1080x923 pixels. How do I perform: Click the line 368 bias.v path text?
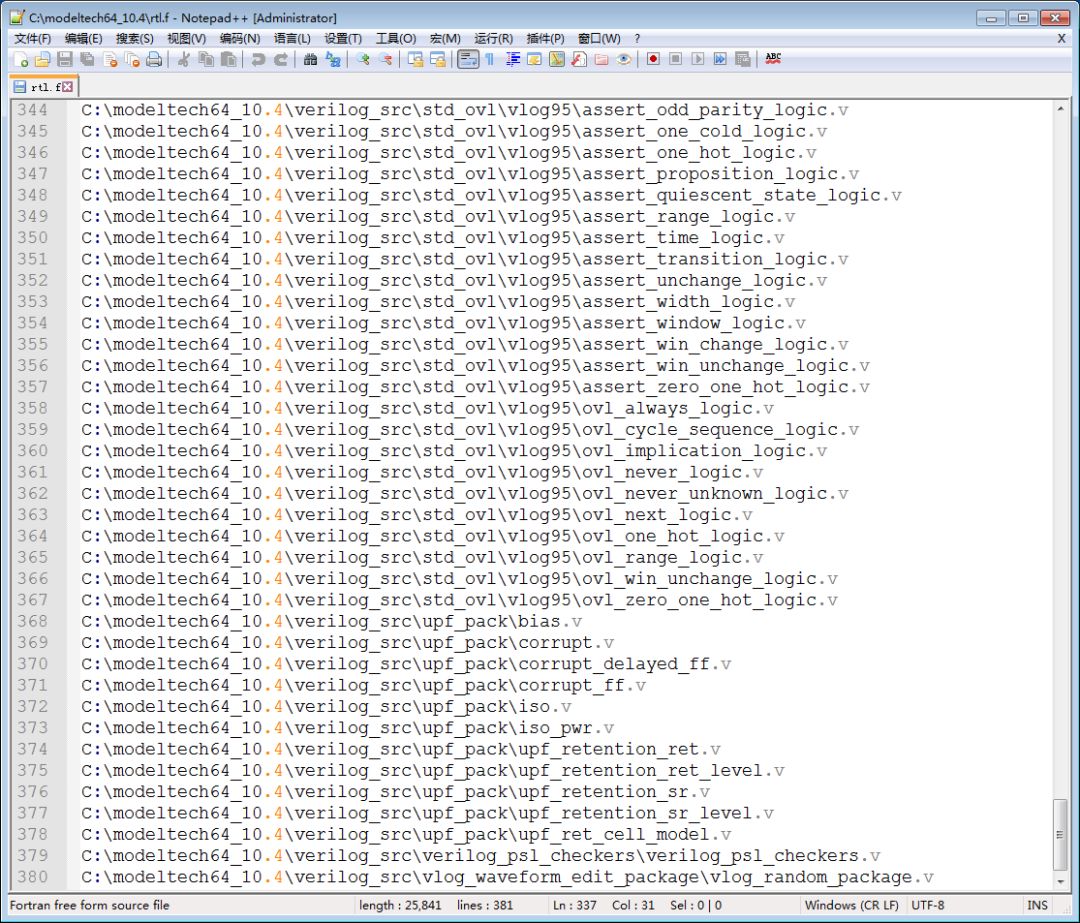pos(330,621)
